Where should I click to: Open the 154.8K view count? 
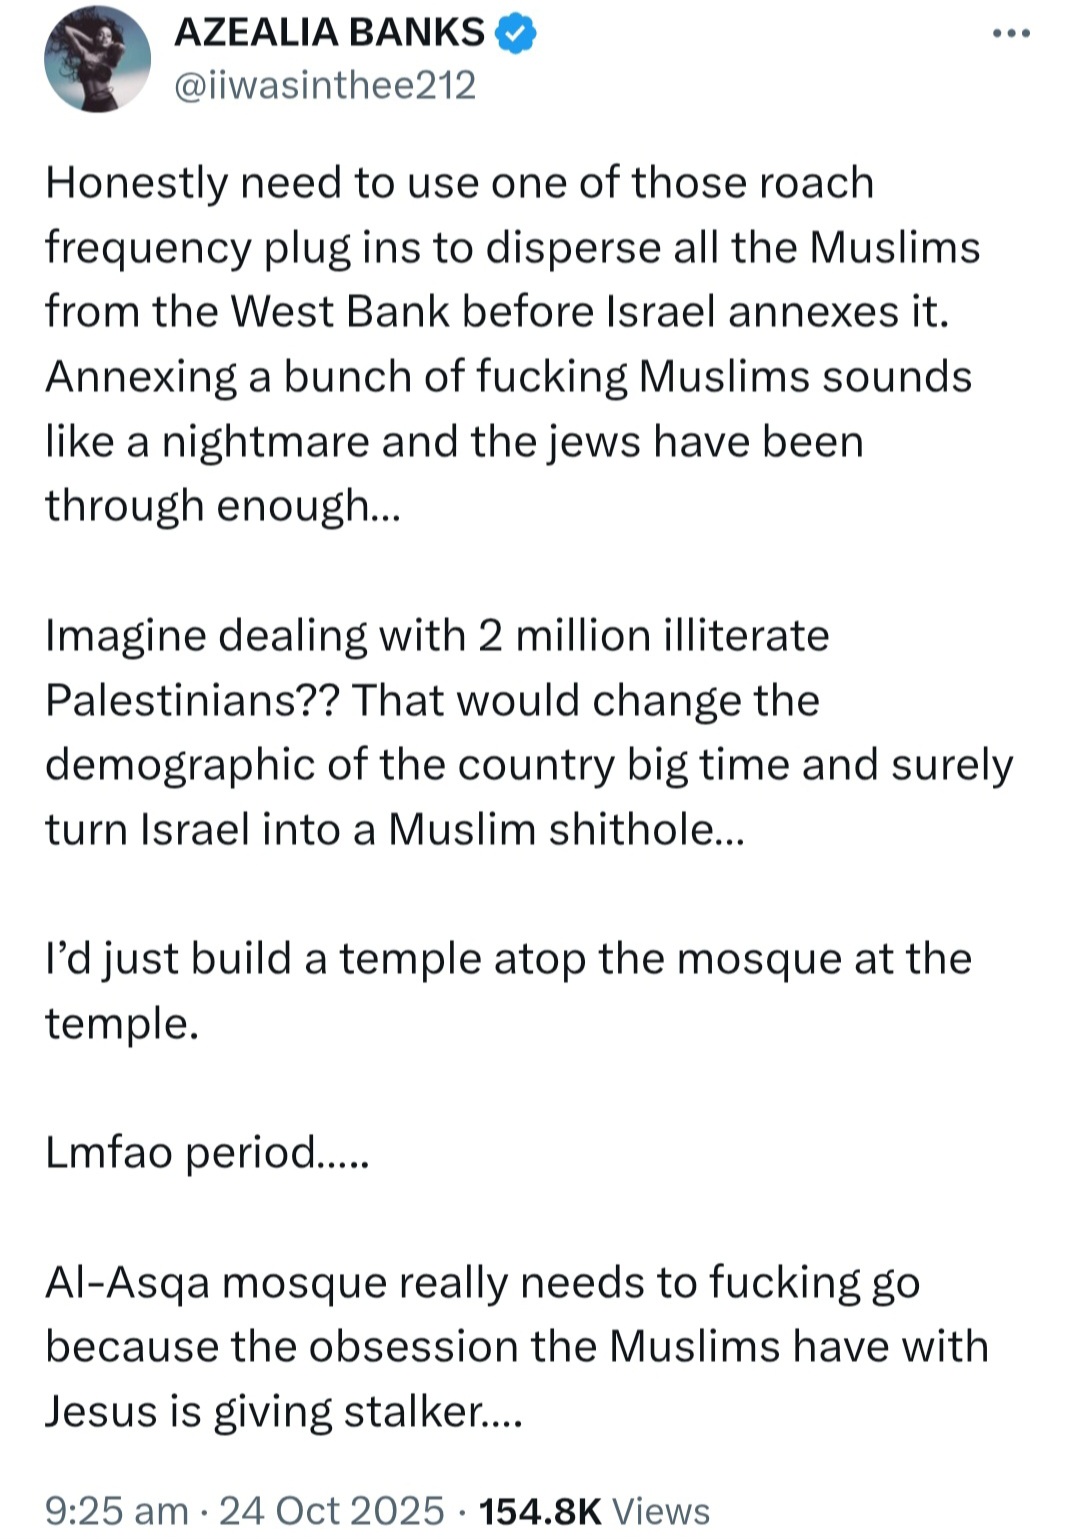[540, 1510]
